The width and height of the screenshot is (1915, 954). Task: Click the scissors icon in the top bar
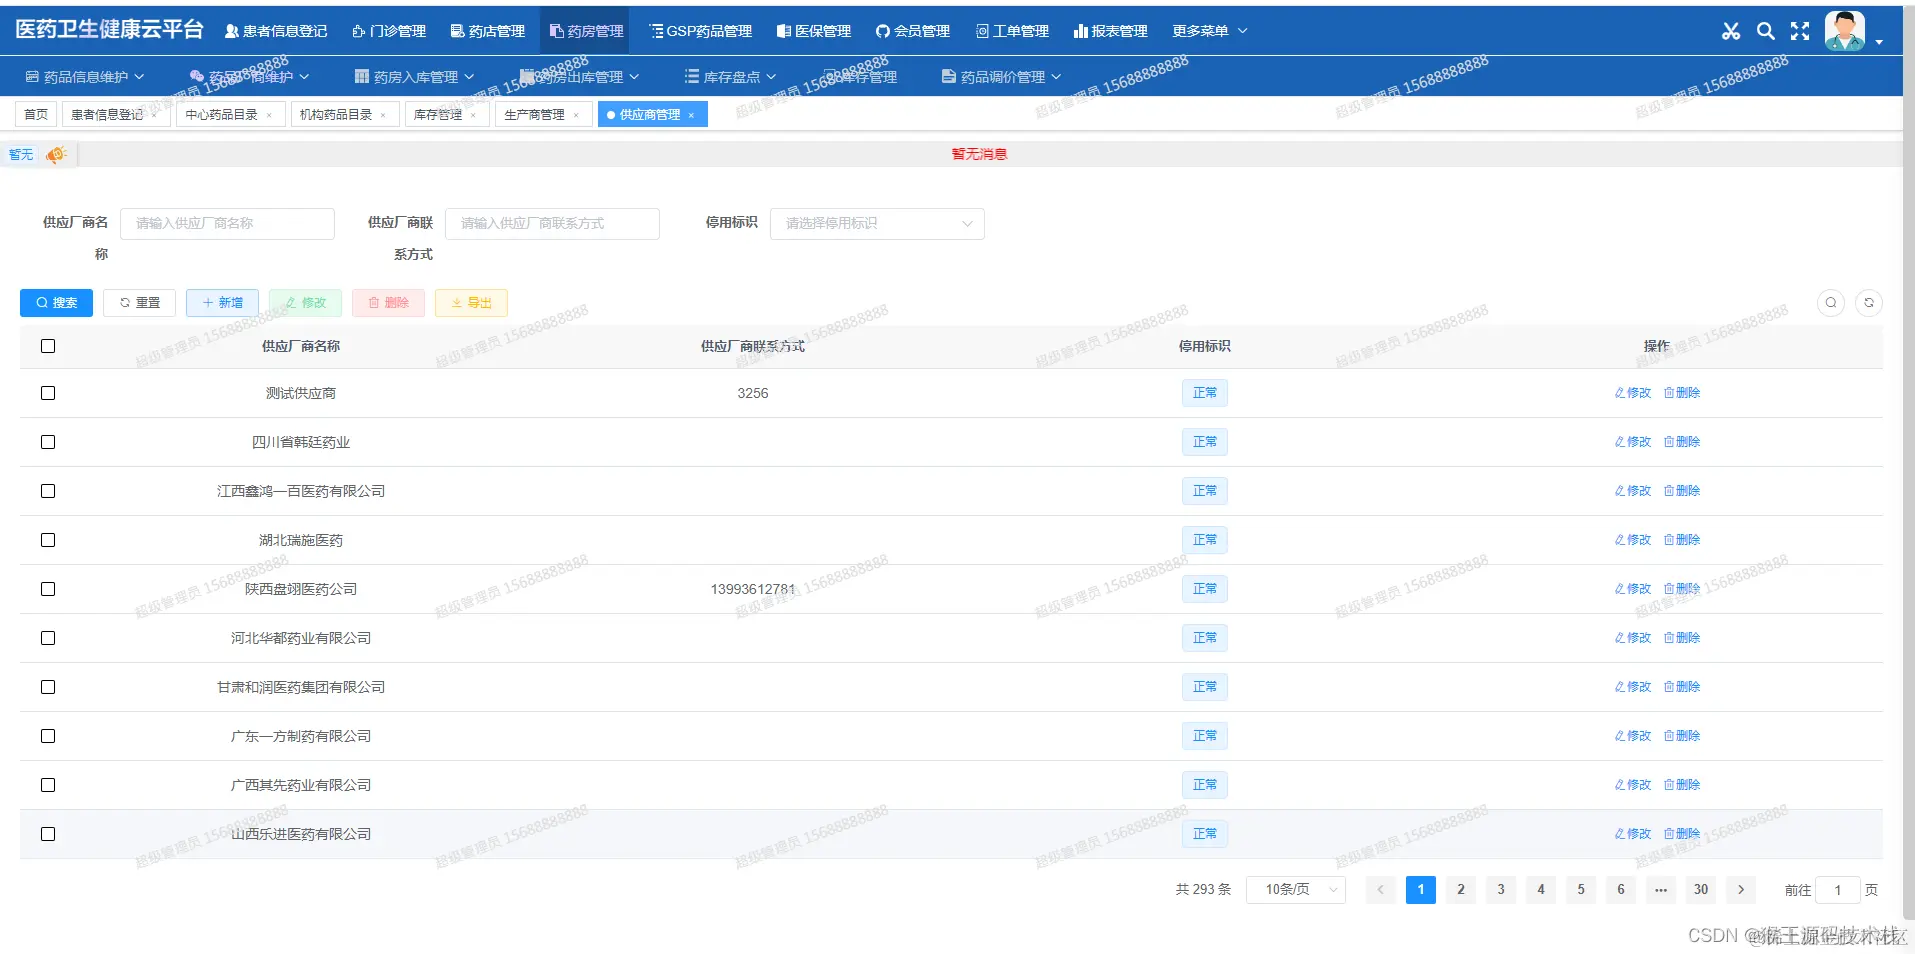[1731, 30]
